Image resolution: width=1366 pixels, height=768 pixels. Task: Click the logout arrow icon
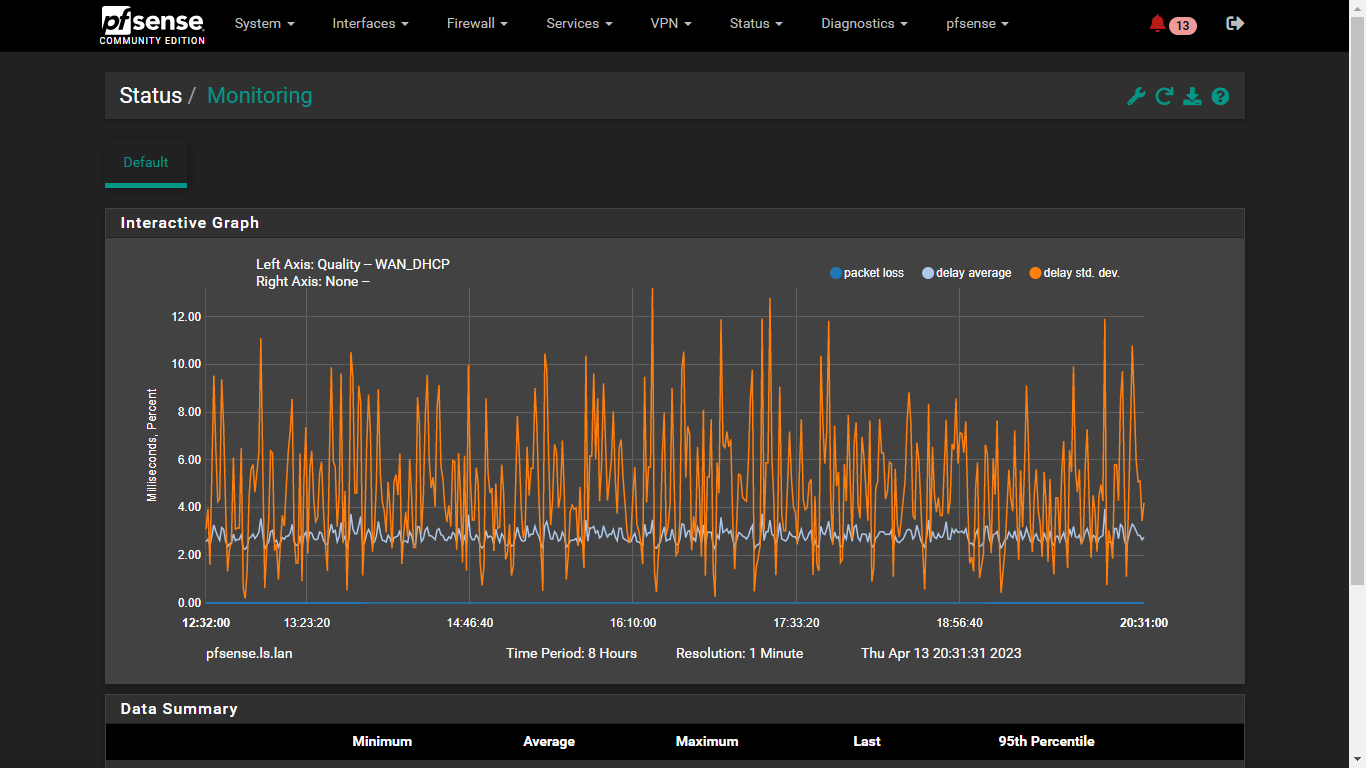click(1235, 23)
